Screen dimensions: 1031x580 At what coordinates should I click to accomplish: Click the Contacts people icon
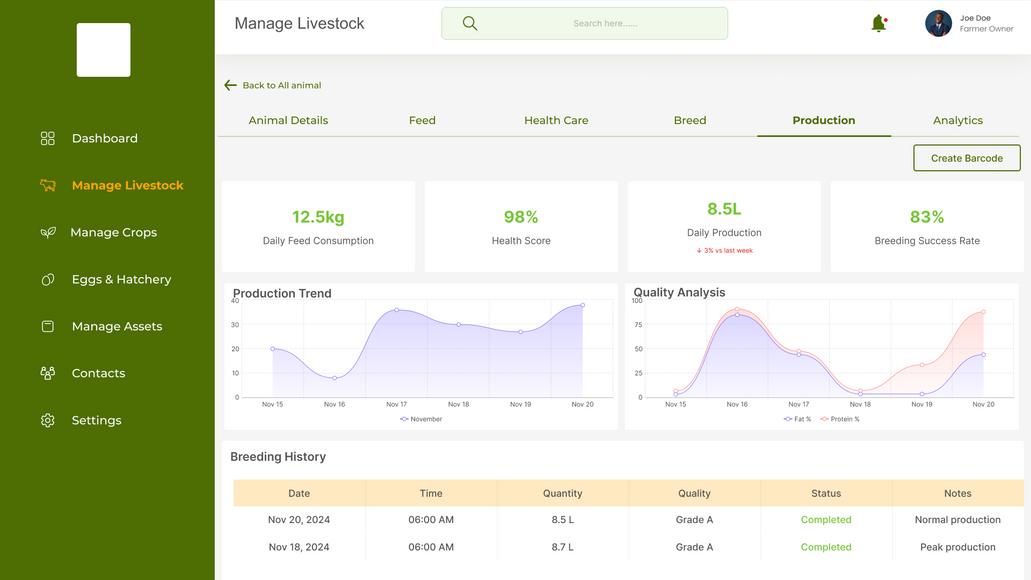click(47, 373)
